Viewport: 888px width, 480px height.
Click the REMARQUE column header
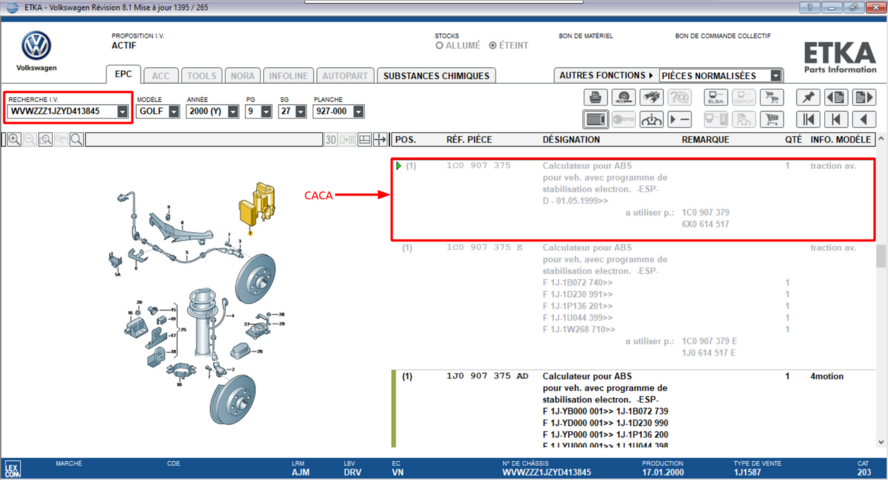(x=705, y=139)
